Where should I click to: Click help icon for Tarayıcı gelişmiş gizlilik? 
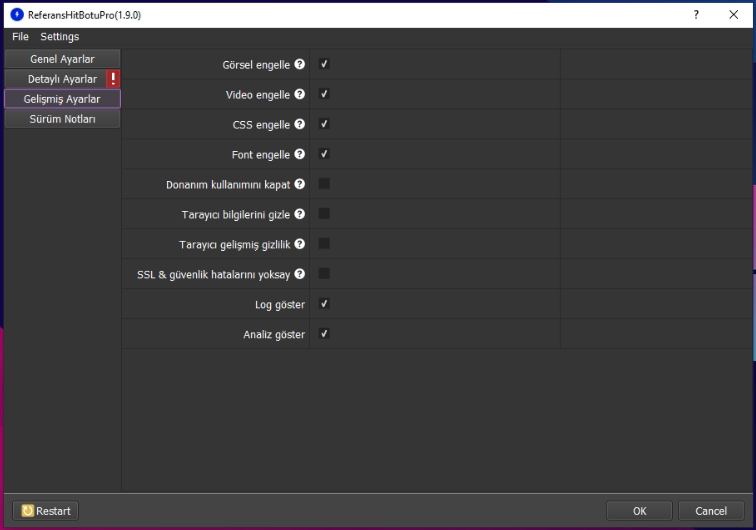click(x=299, y=244)
